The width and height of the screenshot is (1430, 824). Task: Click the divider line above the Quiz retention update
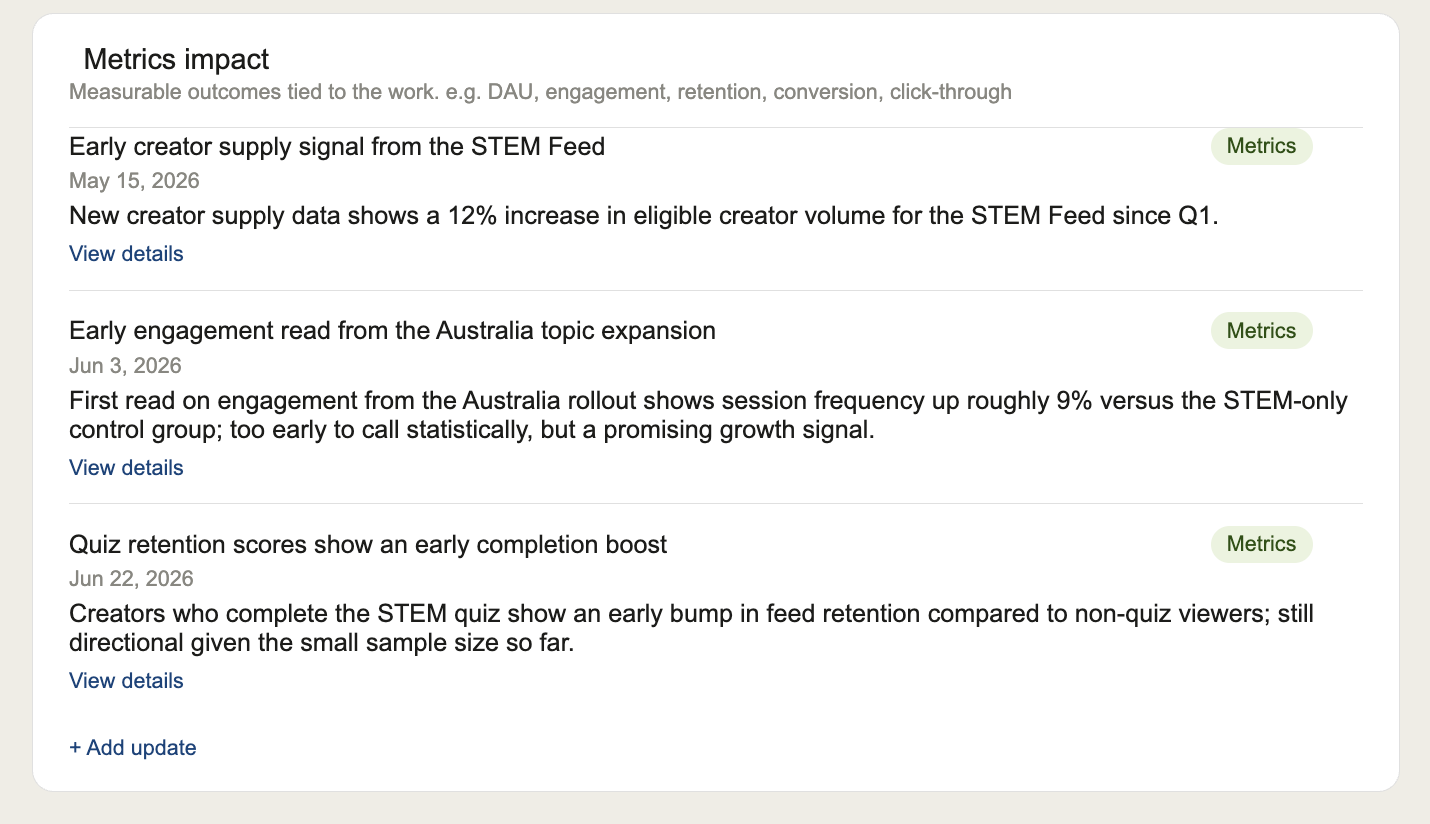click(x=716, y=504)
